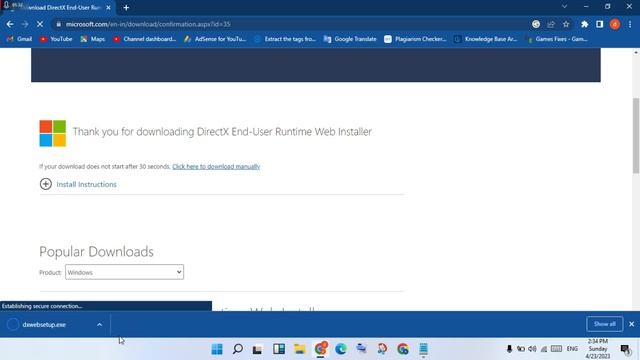Click Show all downloads button

click(x=604, y=324)
